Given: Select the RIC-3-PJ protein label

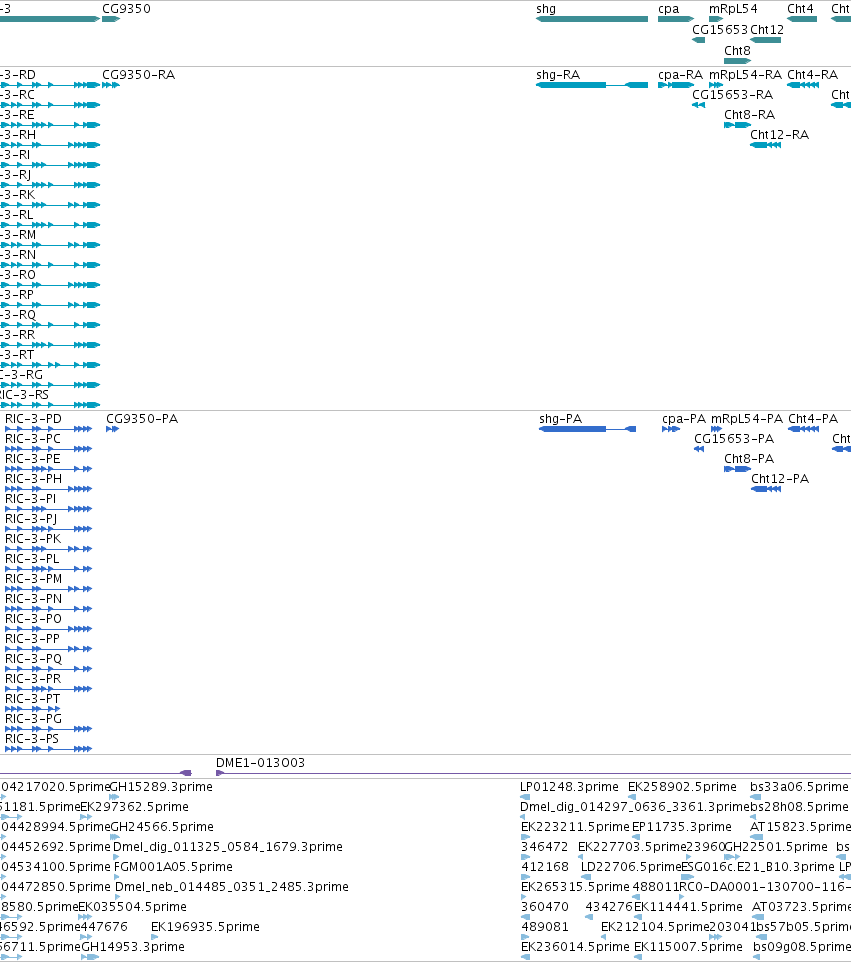Looking at the screenshot, I should click(31, 518).
